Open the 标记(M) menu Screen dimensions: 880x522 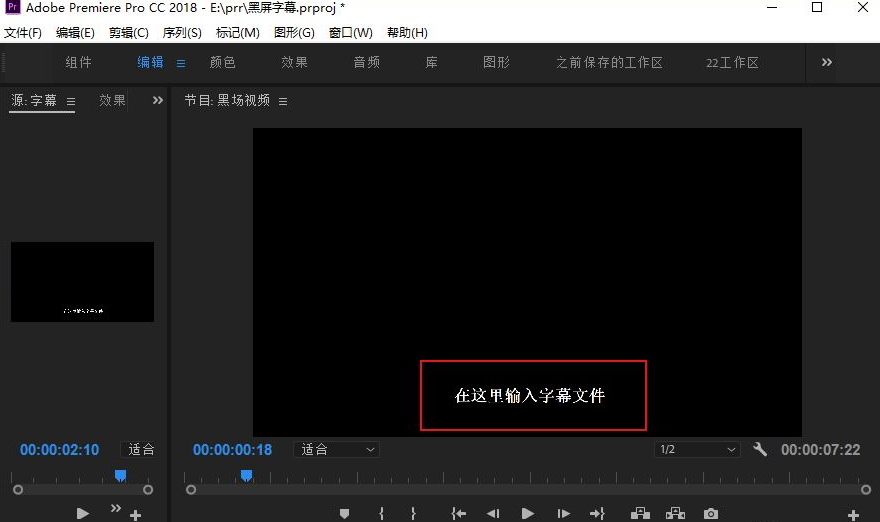(x=237, y=33)
